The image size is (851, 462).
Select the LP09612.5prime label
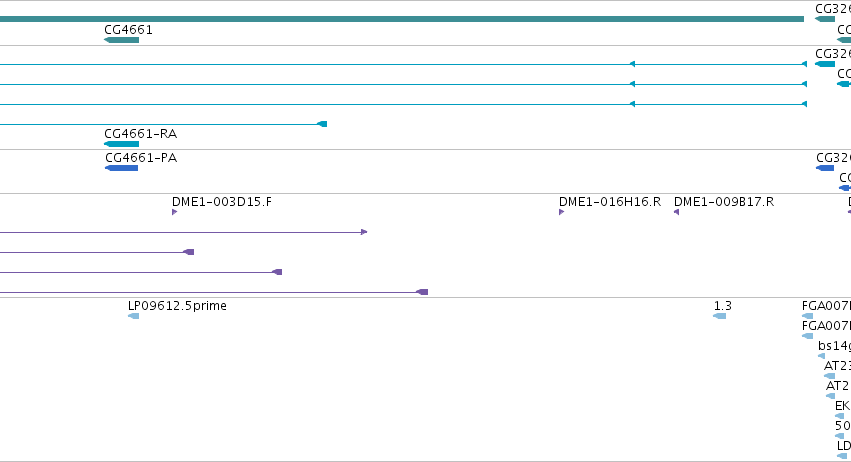[x=177, y=306]
